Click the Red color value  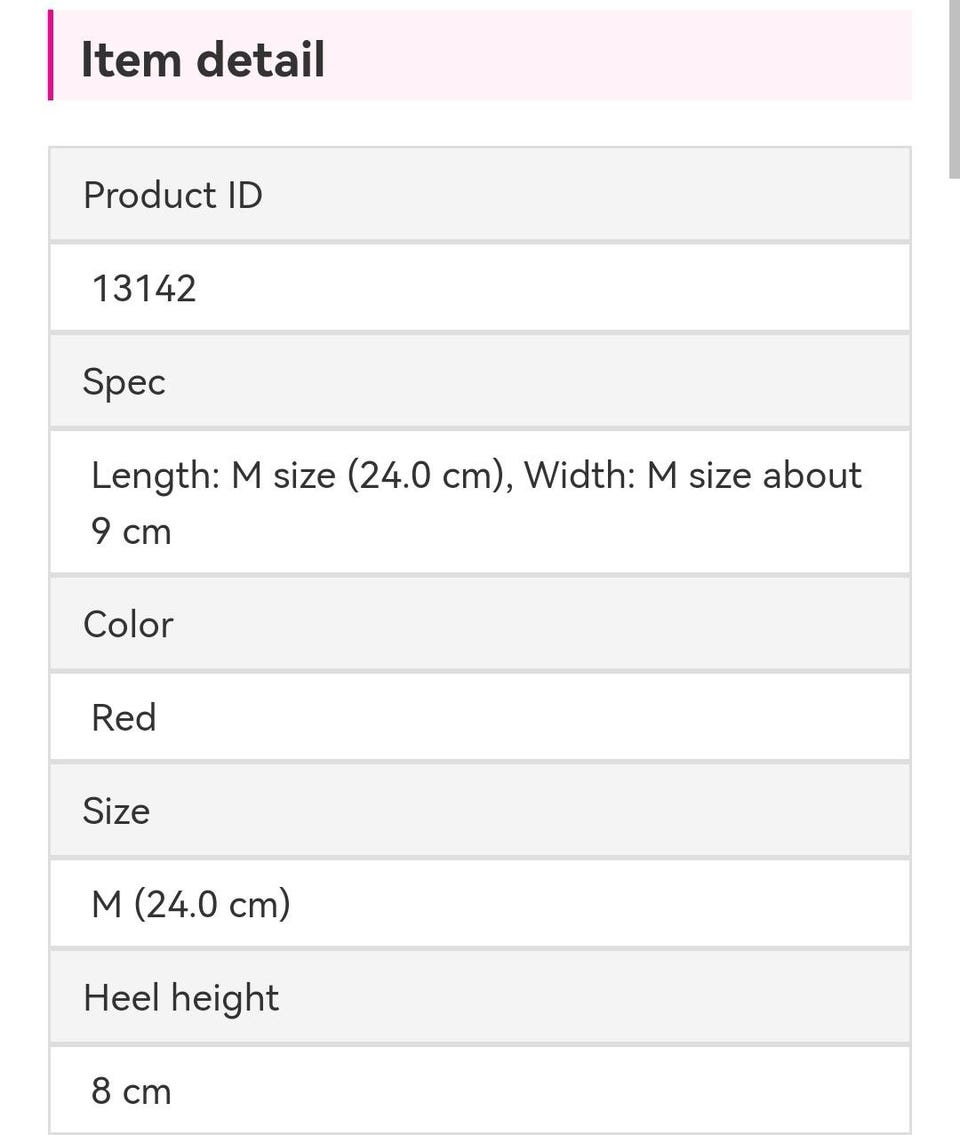tap(124, 718)
